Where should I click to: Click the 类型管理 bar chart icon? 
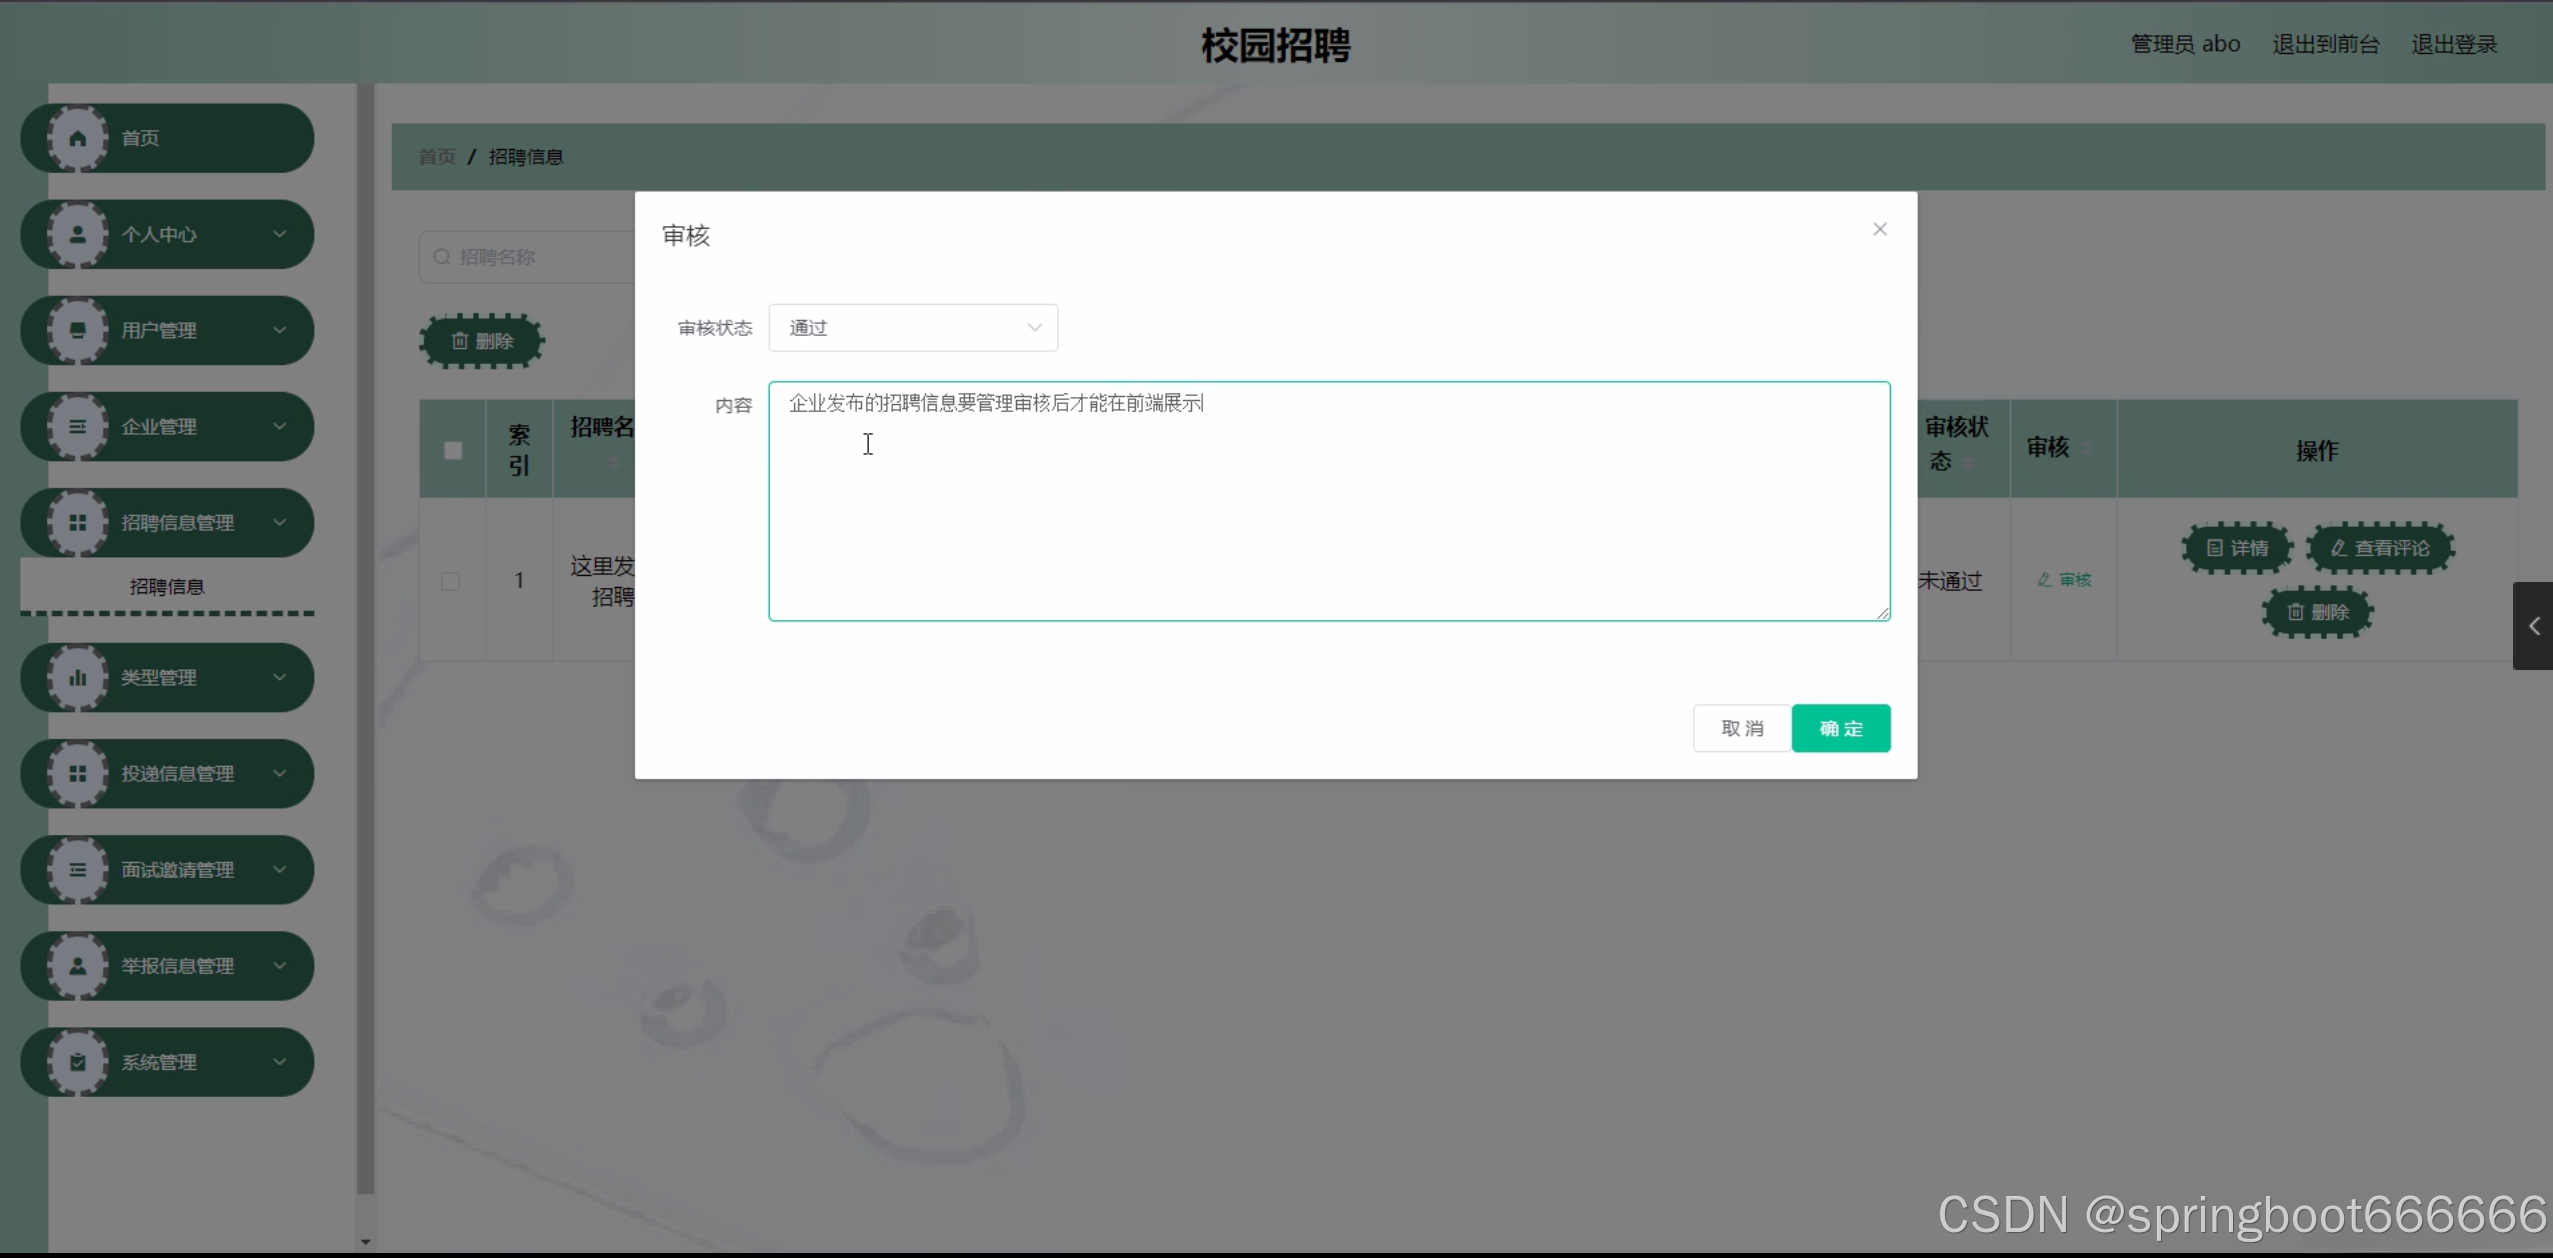[77, 677]
